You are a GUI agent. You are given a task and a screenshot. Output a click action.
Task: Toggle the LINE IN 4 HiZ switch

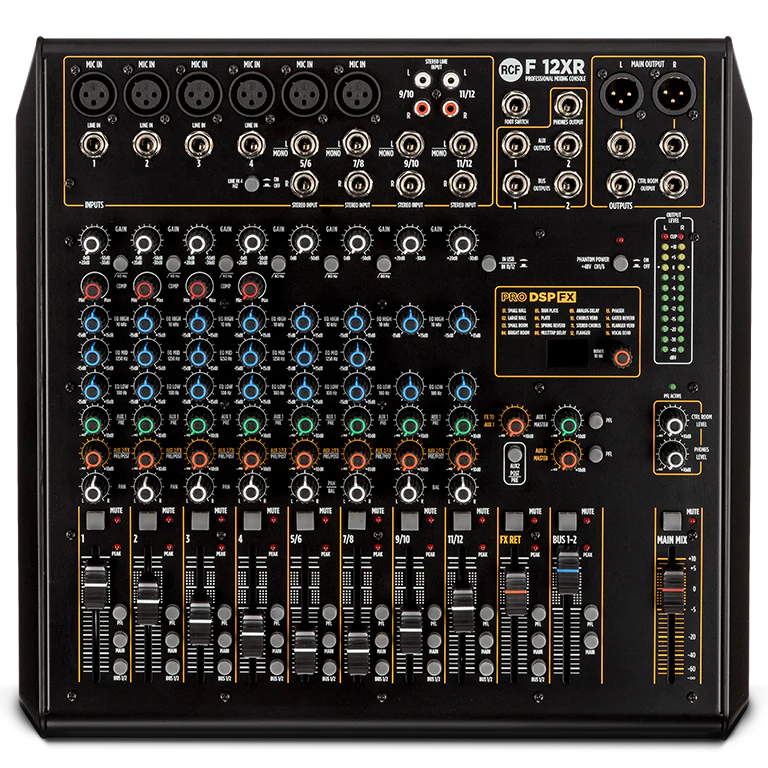click(252, 184)
